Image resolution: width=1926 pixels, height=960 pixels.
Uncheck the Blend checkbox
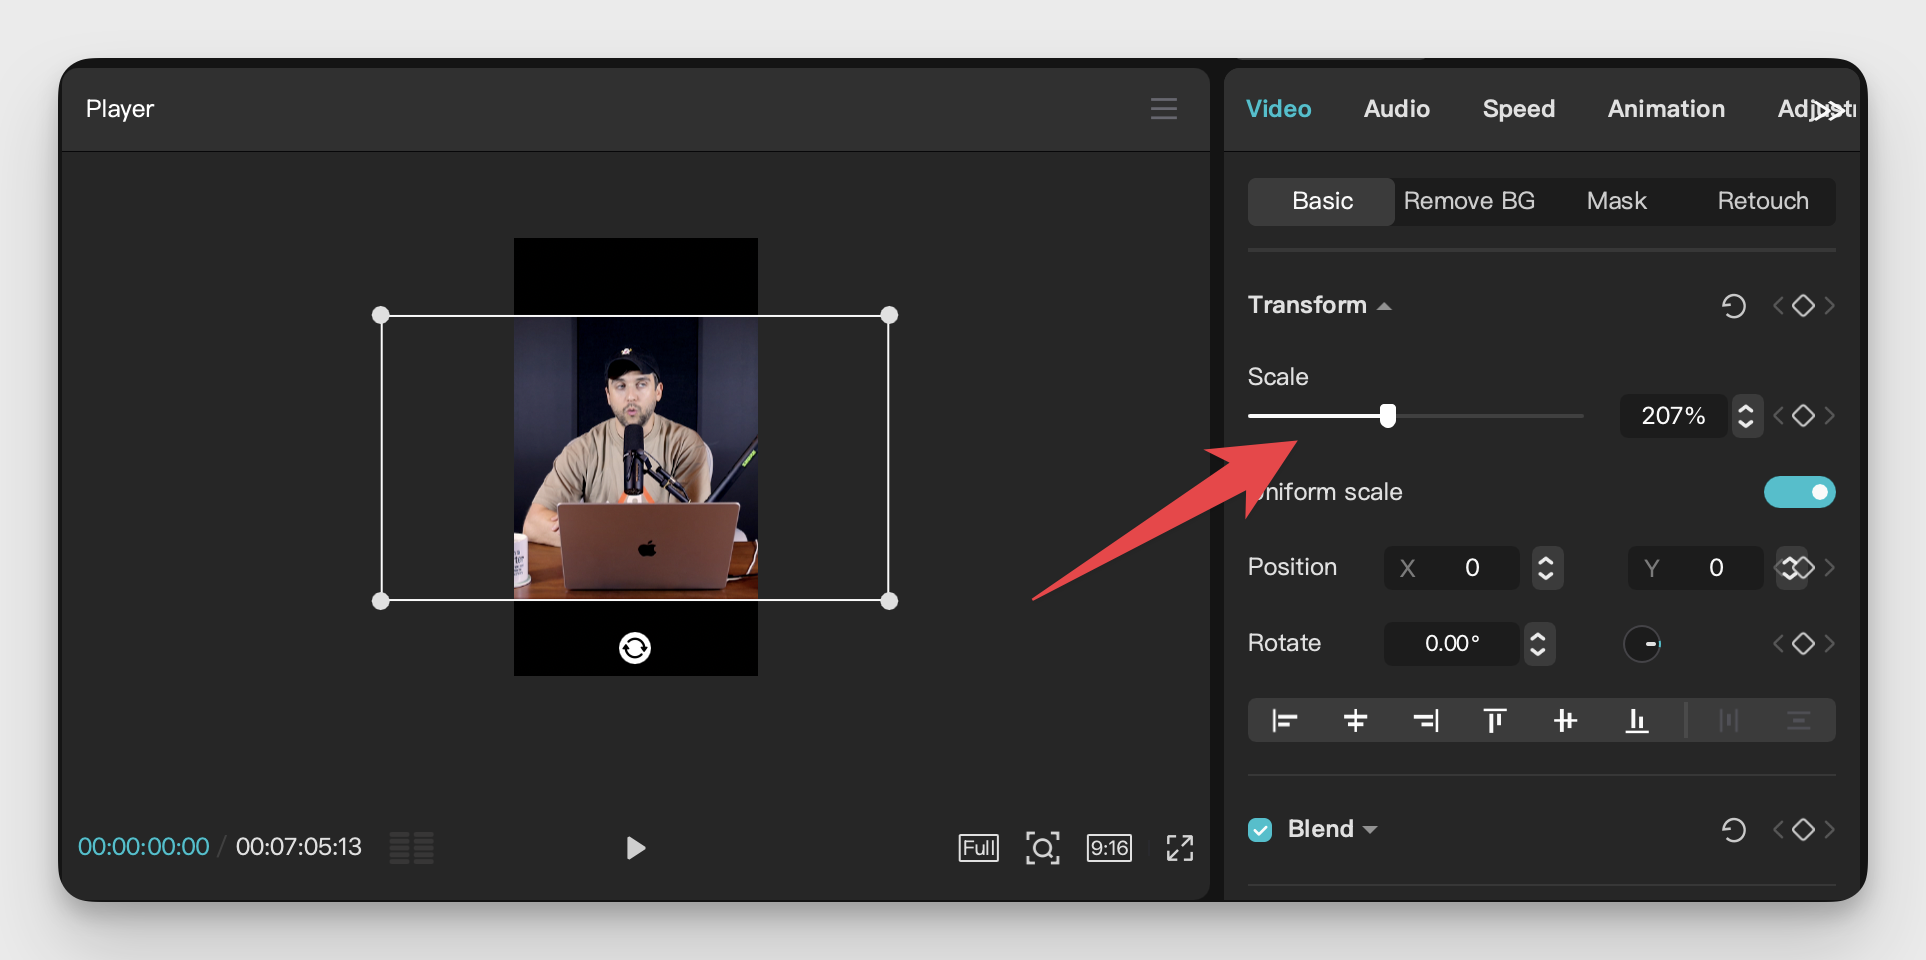tap(1260, 830)
